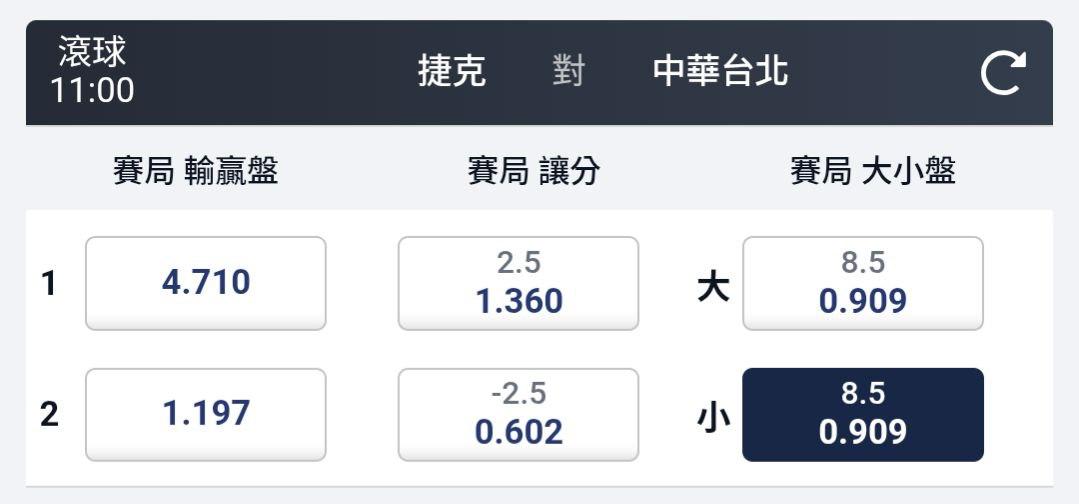Click the row label 1
Screen dimensions: 1079x504
tap(49, 284)
